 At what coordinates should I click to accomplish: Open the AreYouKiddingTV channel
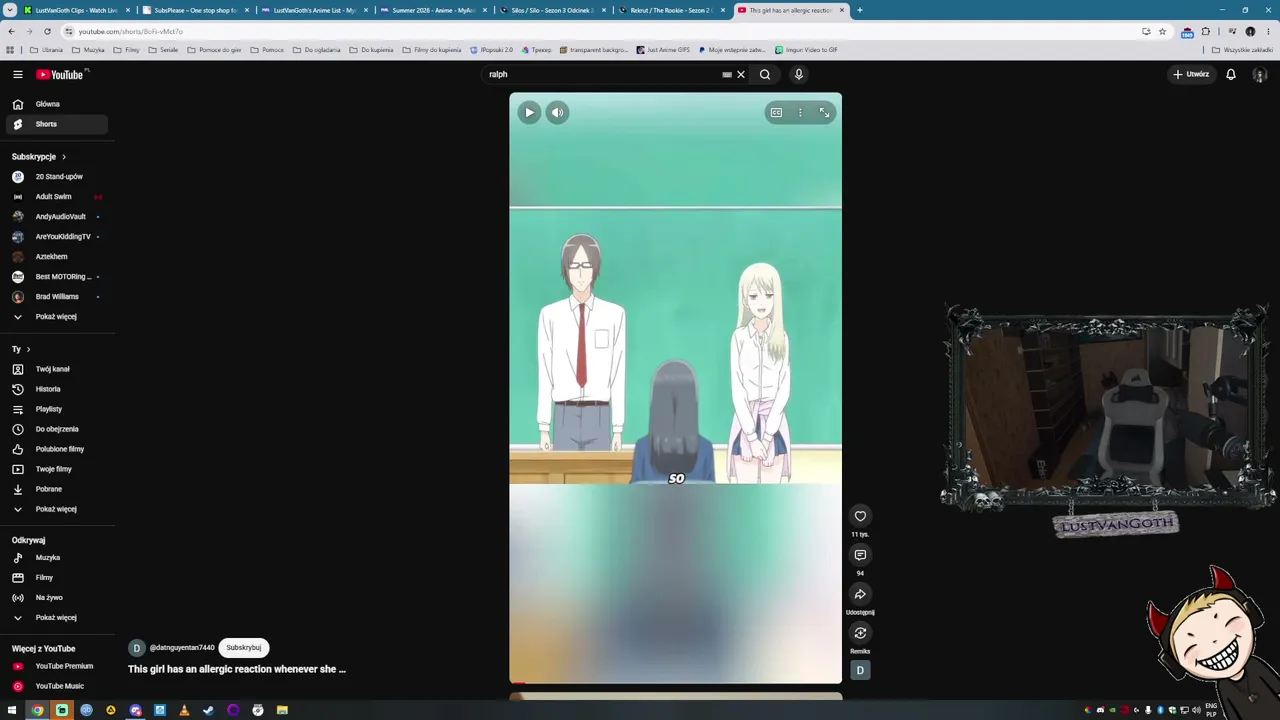click(57, 237)
